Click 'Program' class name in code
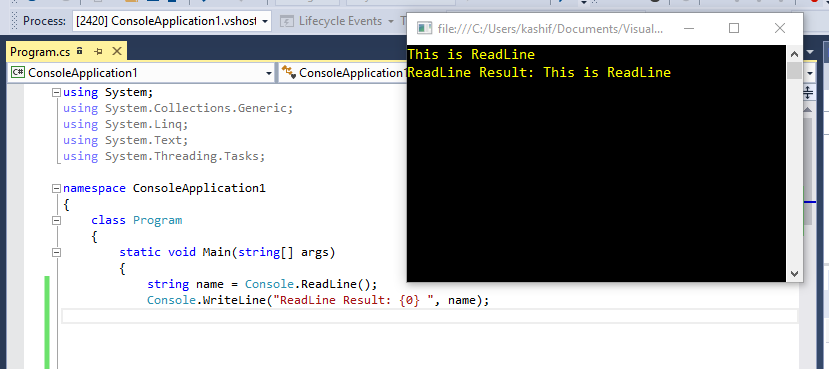Viewport: 829px width, 369px height. click(157, 220)
